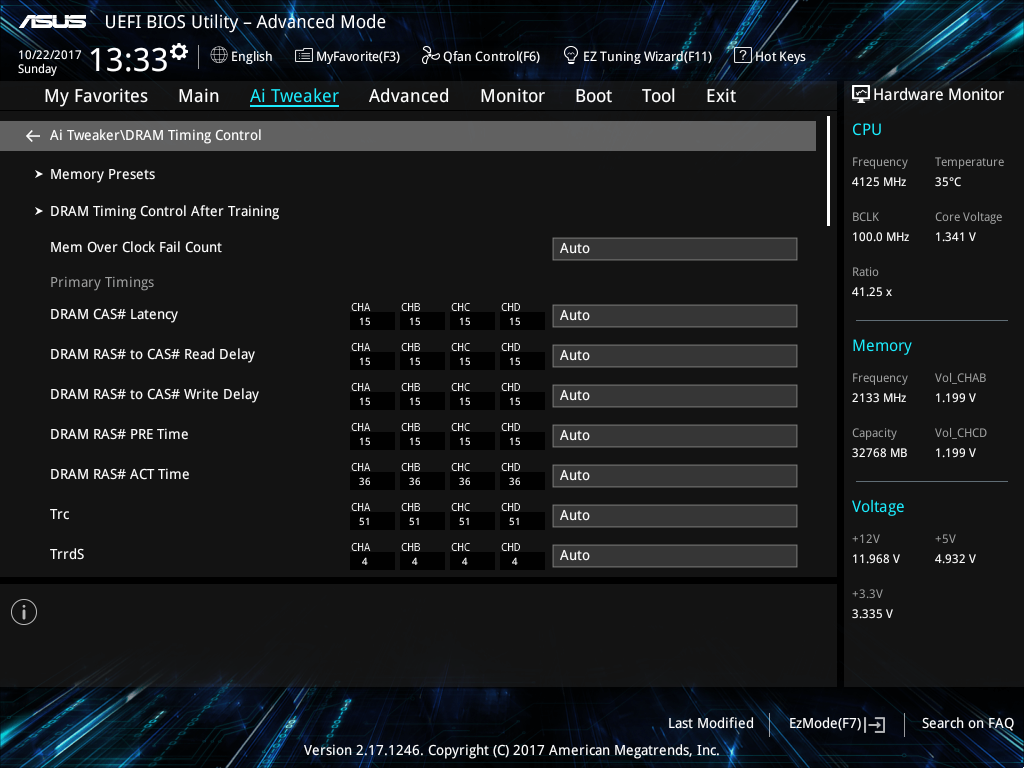Click DRAM RAS# ACT Time label
The image size is (1024, 768).
click(x=120, y=474)
